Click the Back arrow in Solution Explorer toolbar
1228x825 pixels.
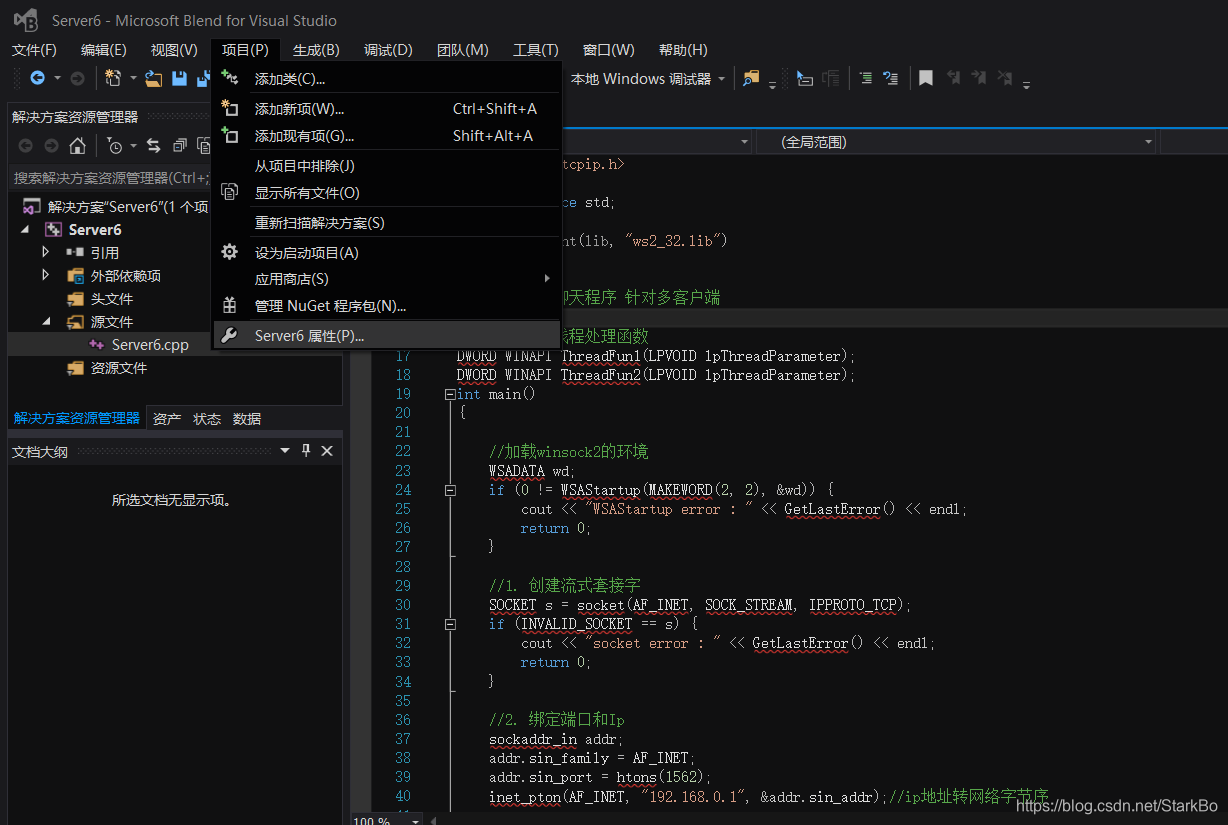25,146
